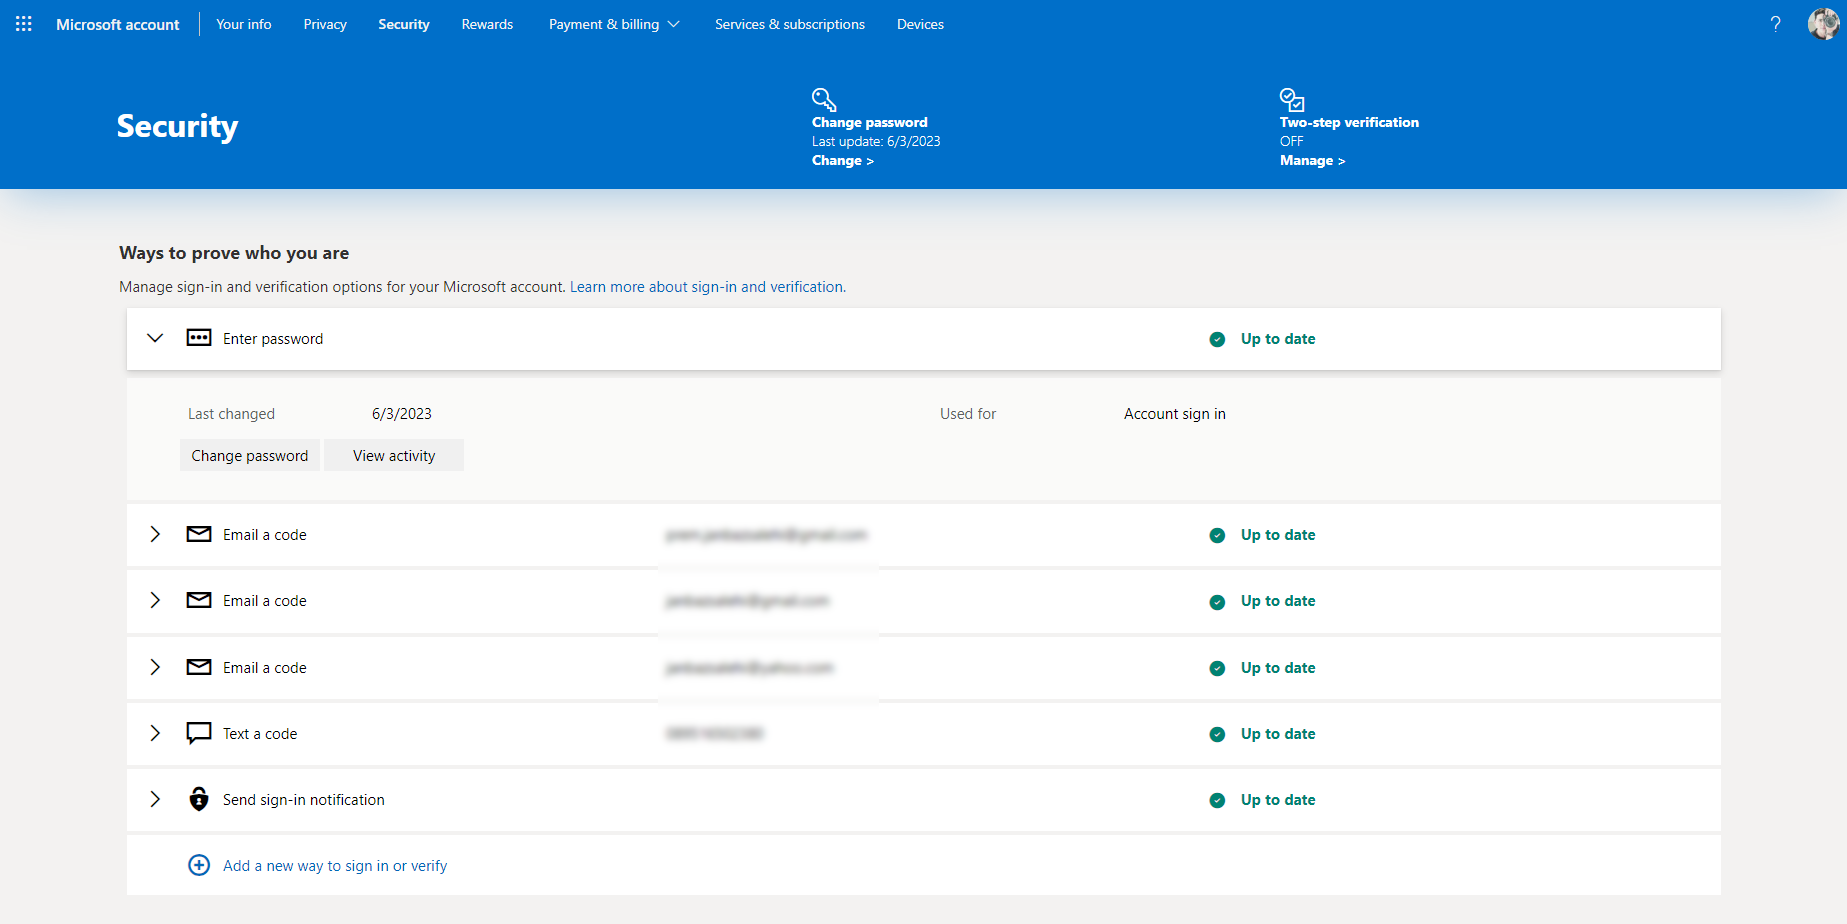Click the Text a code chat bubble icon
The height and width of the screenshot is (924, 1847).
(199, 733)
